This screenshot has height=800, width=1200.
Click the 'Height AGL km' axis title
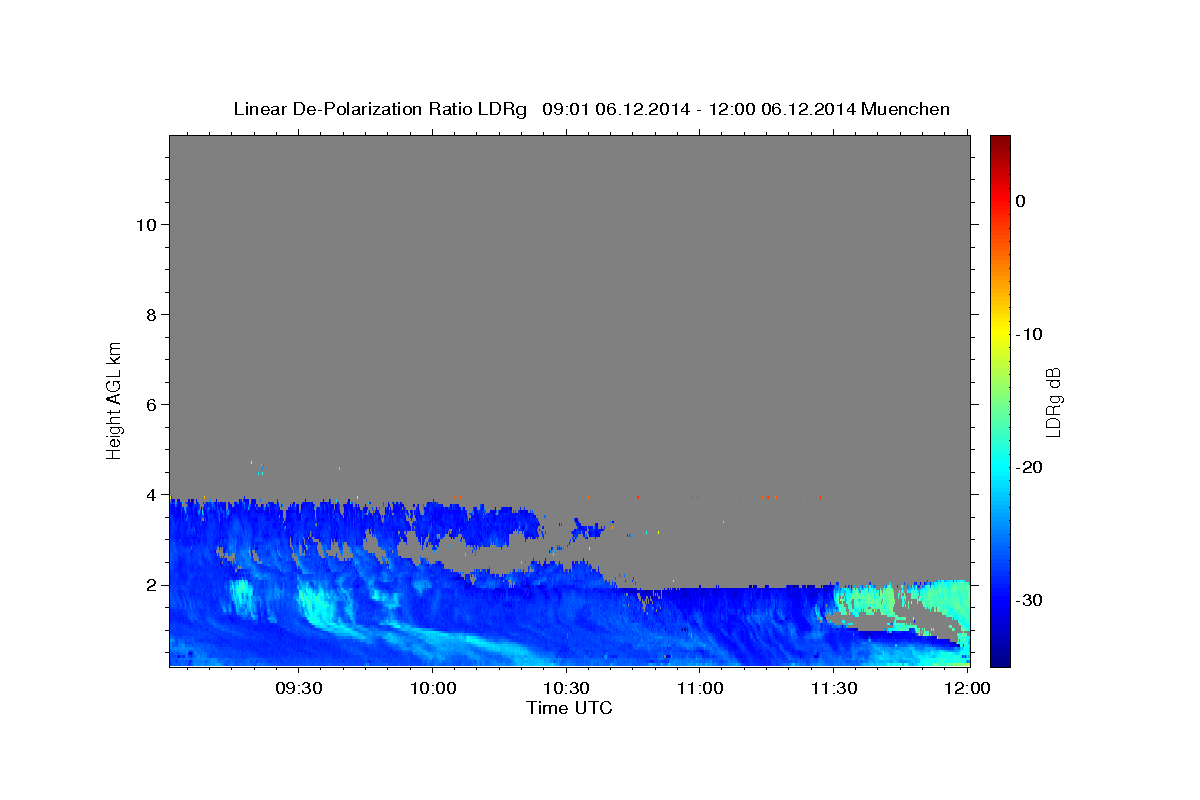point(114,399)
